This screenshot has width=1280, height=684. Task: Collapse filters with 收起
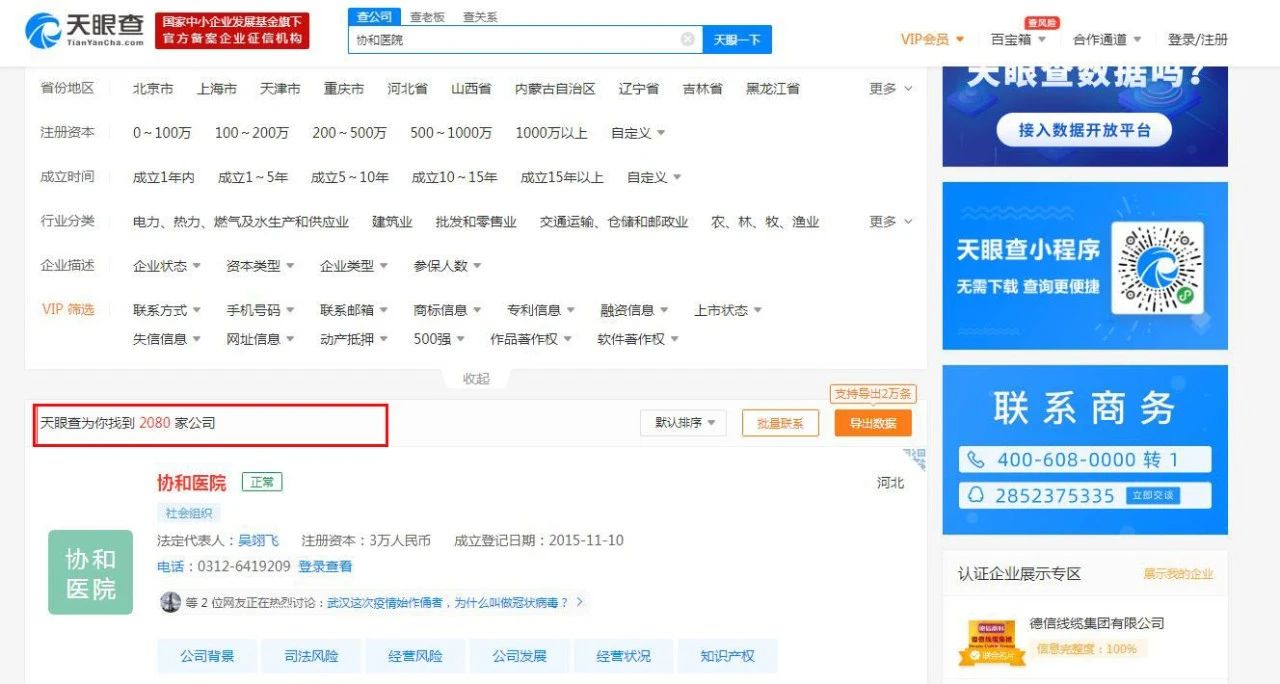pos(476,378)
